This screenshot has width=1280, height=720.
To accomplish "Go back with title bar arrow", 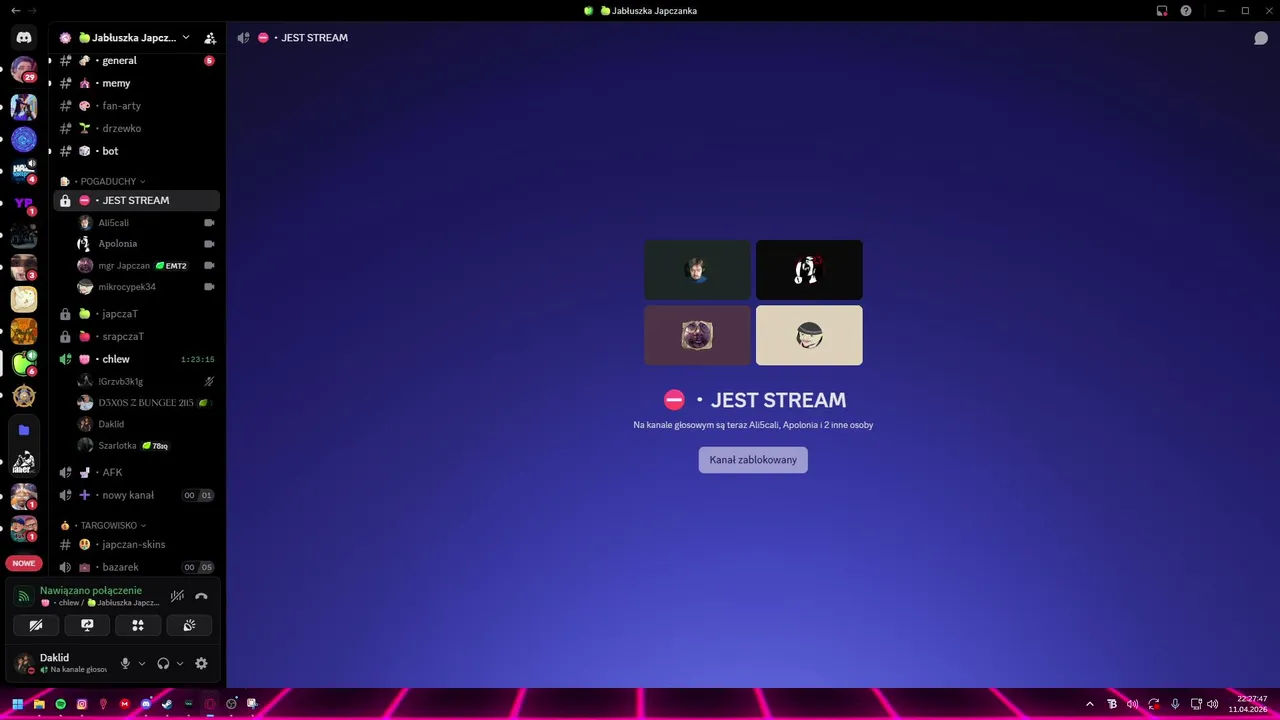I will 14,10.
